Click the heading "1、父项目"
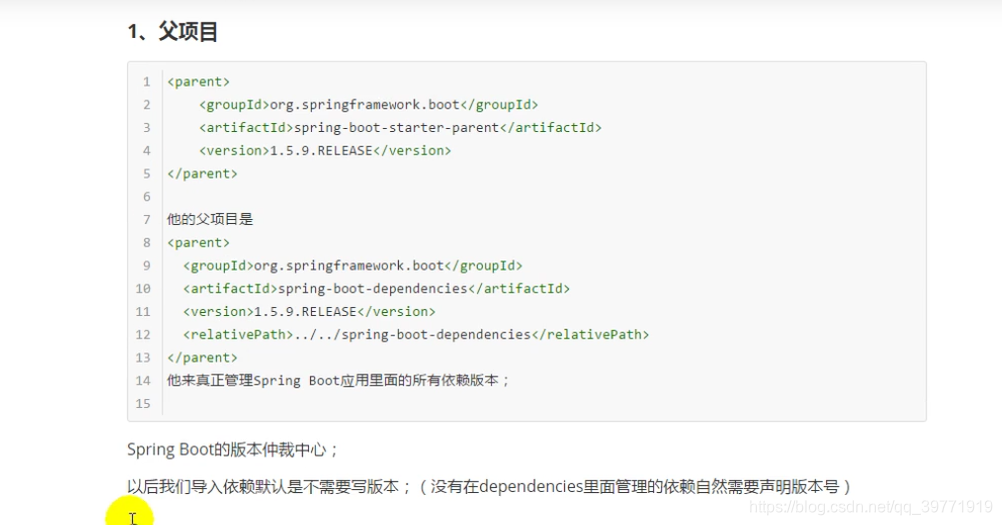This screenshot has height=525, width=1002. coord(173,31)
